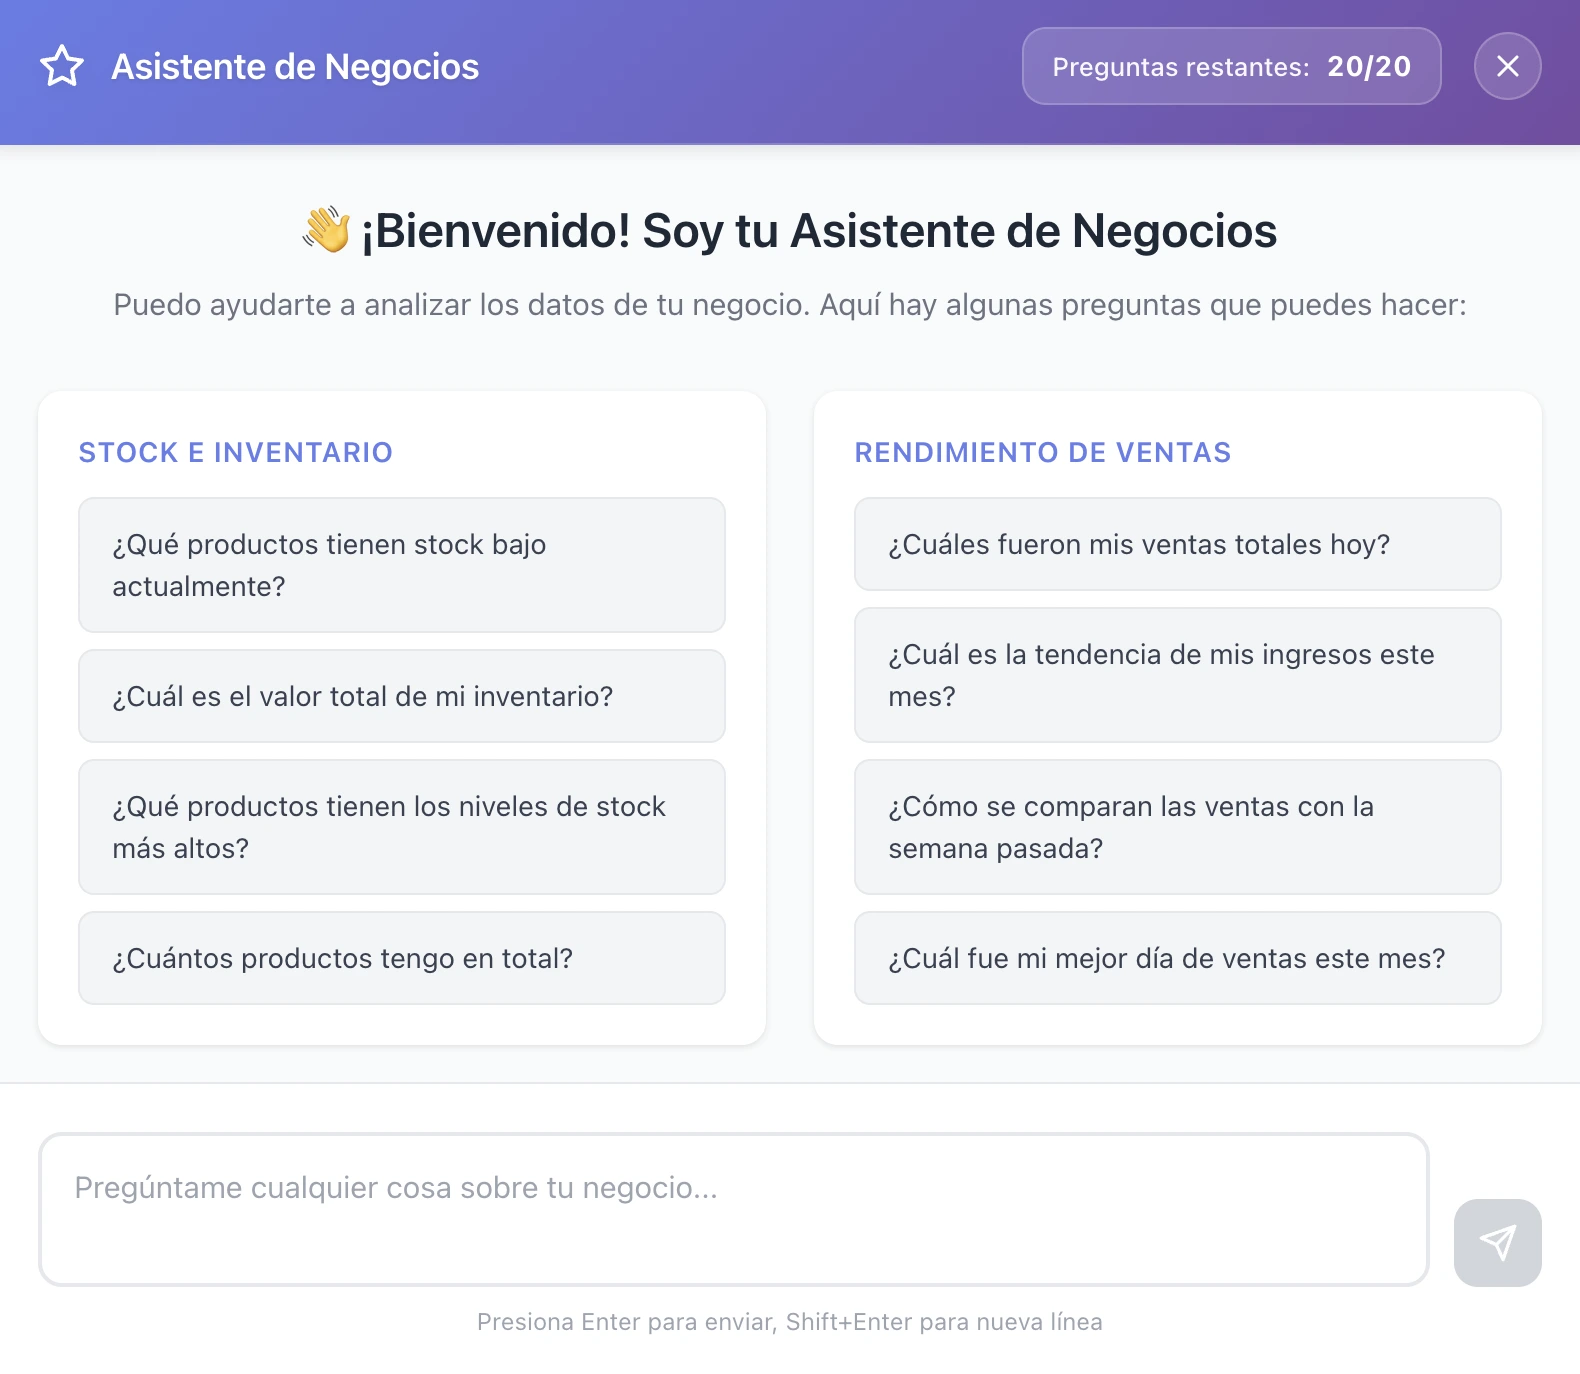Choose "¿Qué productos tienen los niveles de stock más altos?"
The image size is (1580, 1374).
[x=402, y=827]
